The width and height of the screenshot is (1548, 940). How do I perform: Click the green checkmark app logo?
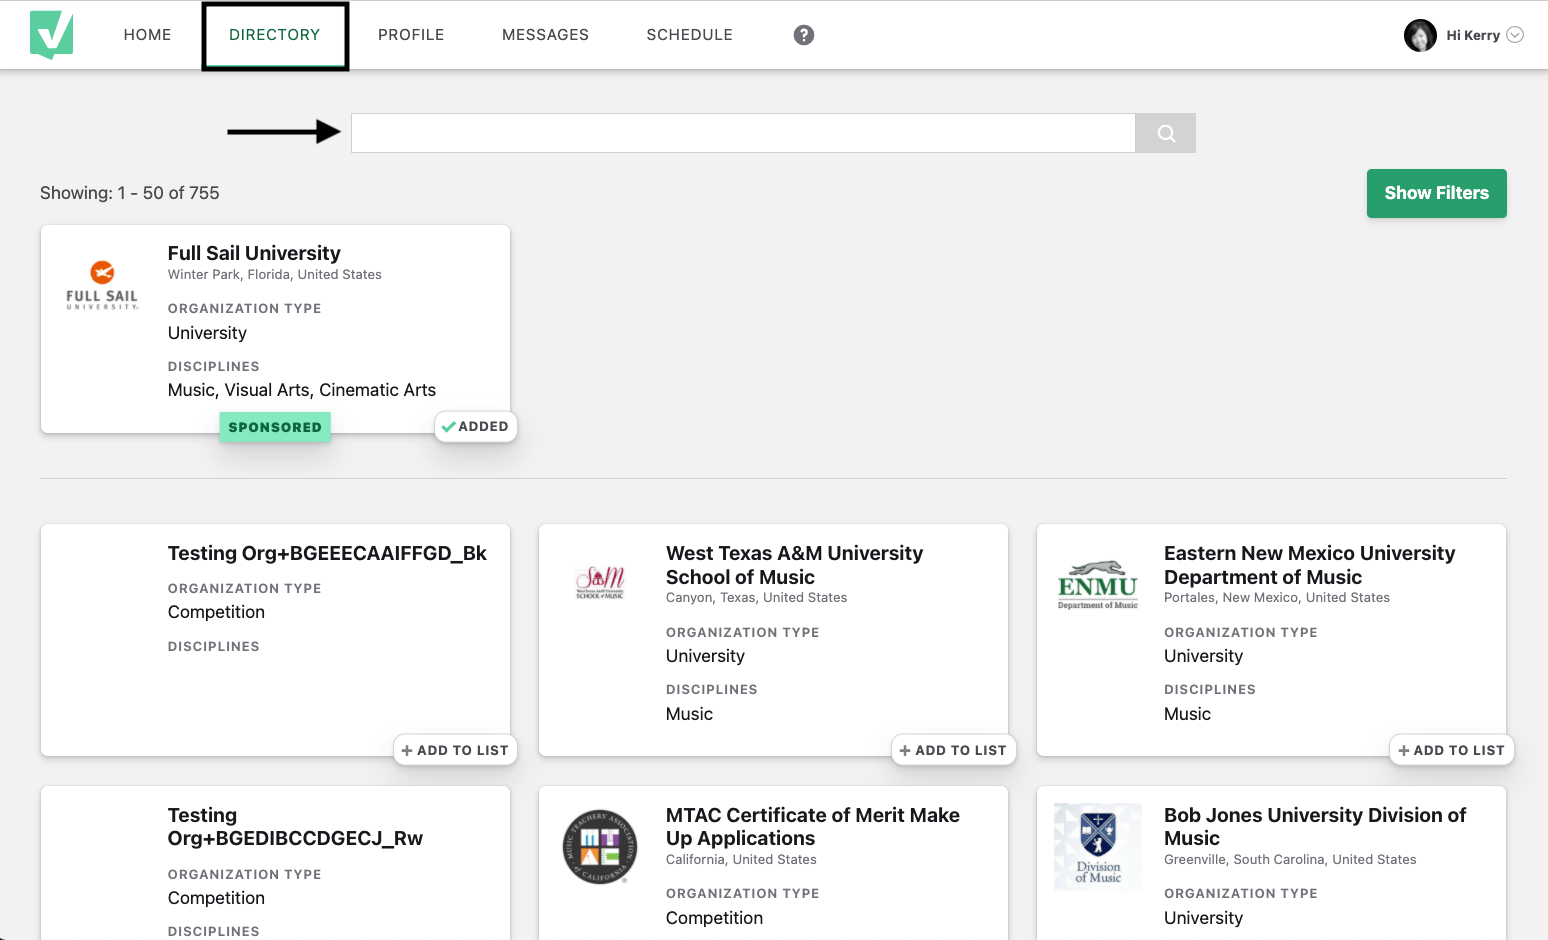pyautogui.click(x=52, y=35)
